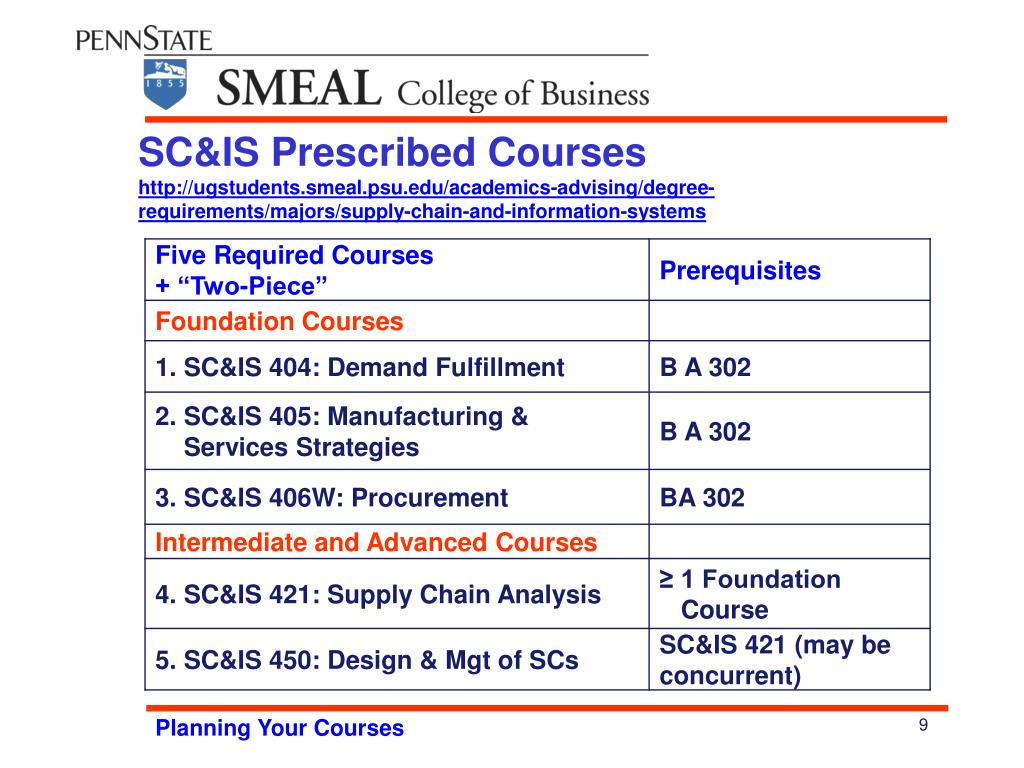
Task: Click the prerequisite cell beside Demand Fulfillment
Action: pyautogui.click(x=705, y=367)
